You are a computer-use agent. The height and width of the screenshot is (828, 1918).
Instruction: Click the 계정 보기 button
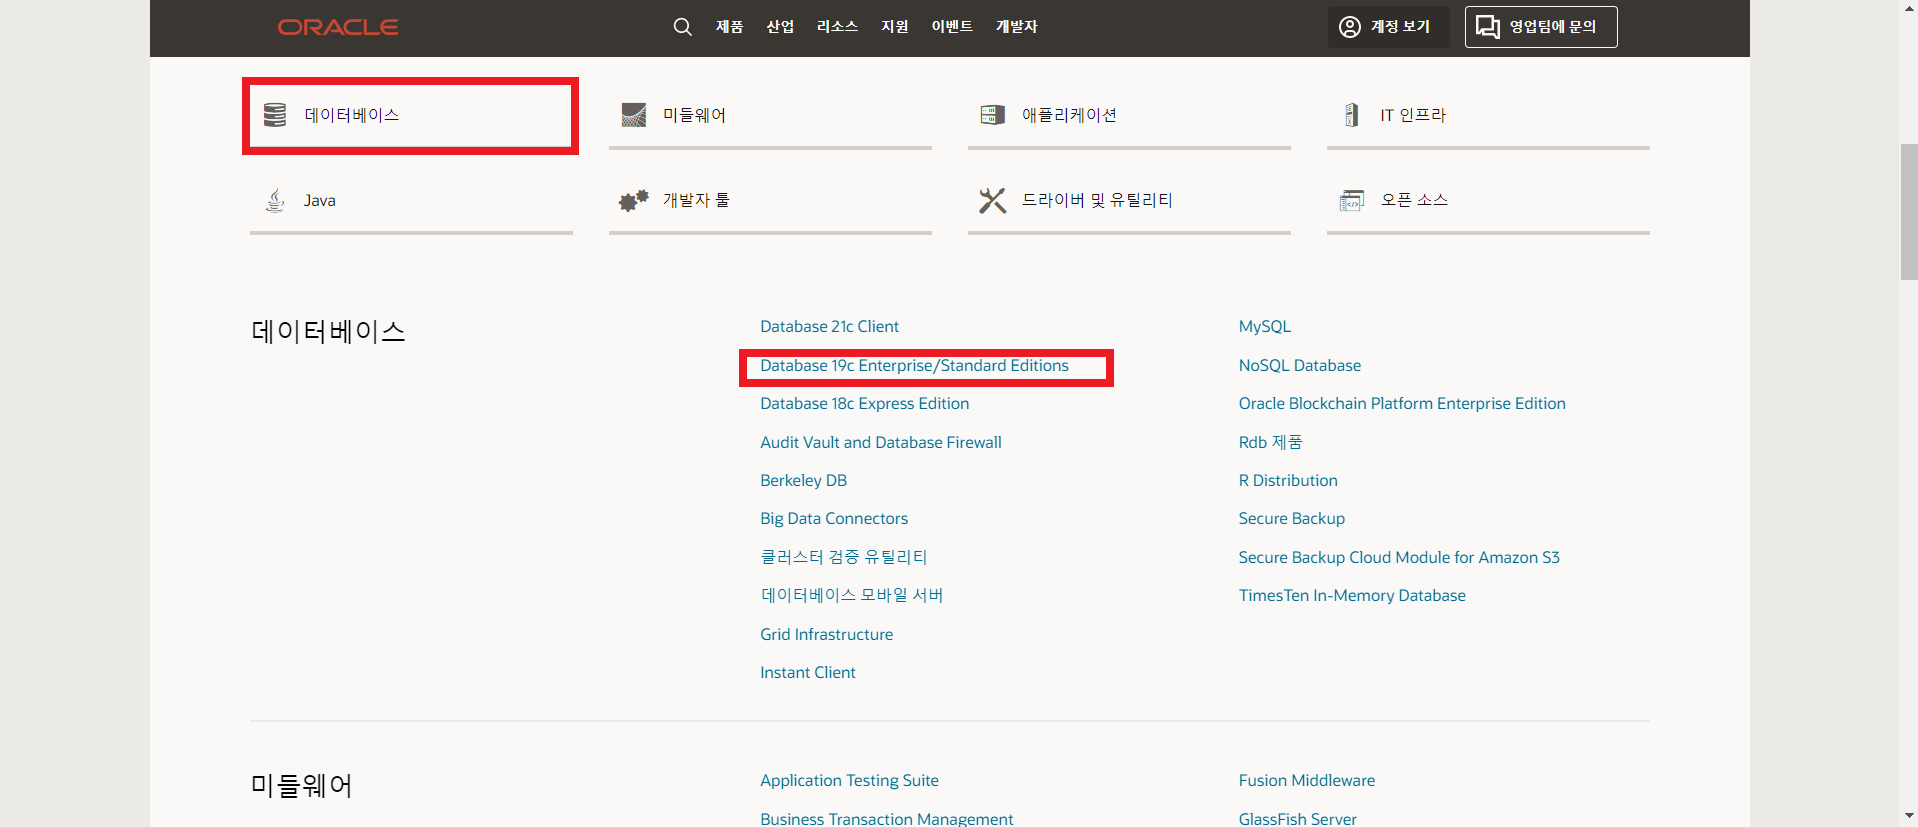coord(1388,27)
